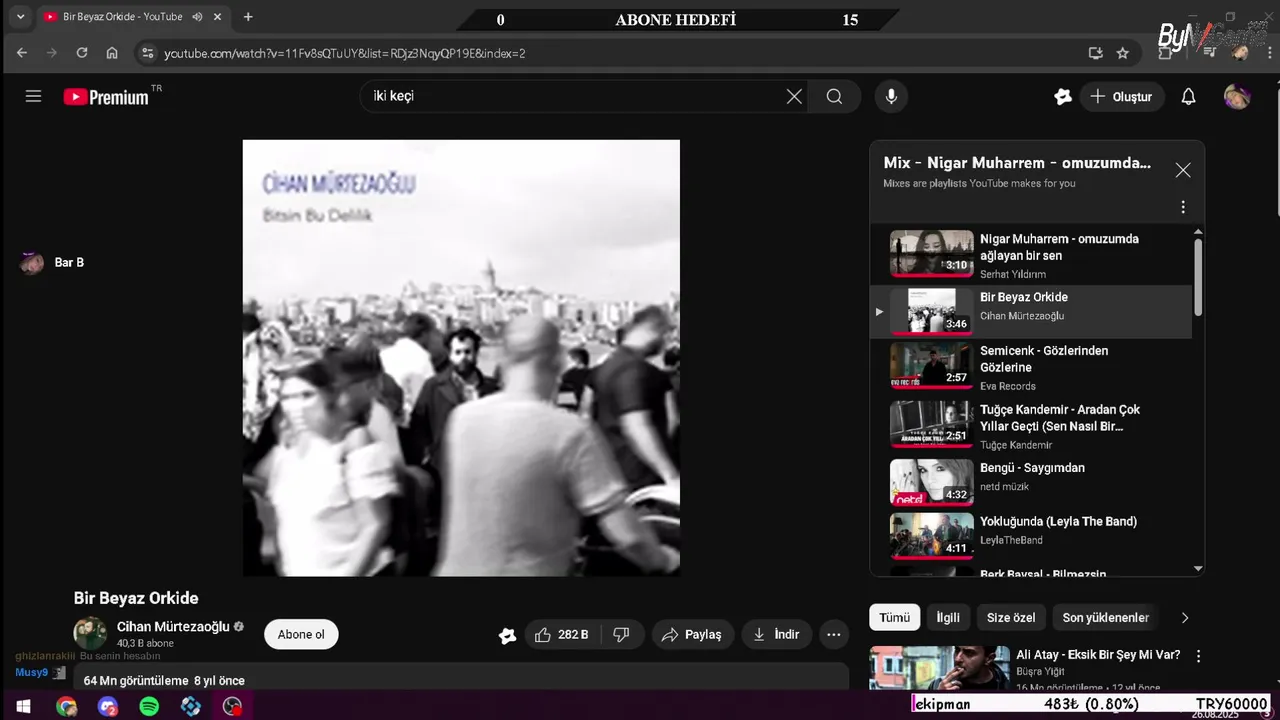1280x720 pixels.
Task: Select the İlgili filter chip
Action: (x=948, y=618)
